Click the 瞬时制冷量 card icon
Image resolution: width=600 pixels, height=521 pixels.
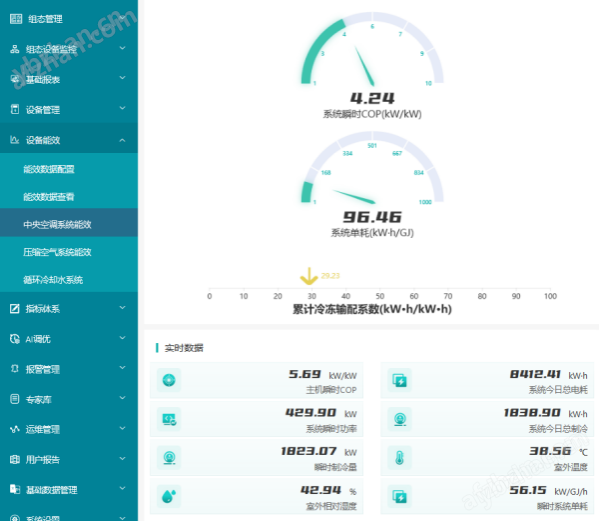pos(169,458)
